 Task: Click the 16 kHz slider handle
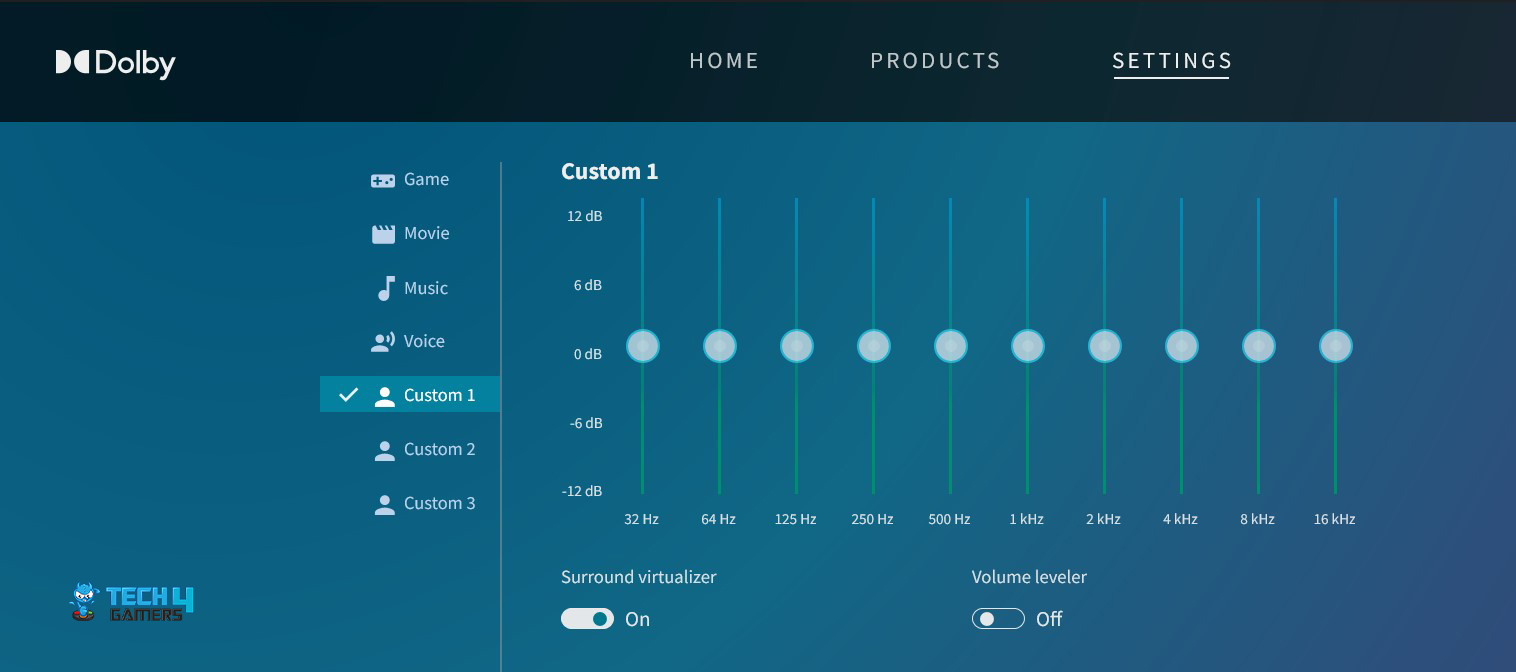pos(1335,346)
